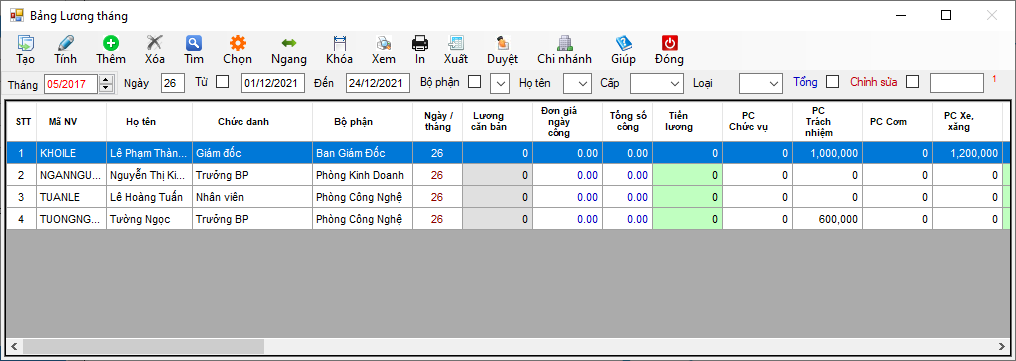
Task: Click the orange Chọn gear icon
Action: (238, 43)
